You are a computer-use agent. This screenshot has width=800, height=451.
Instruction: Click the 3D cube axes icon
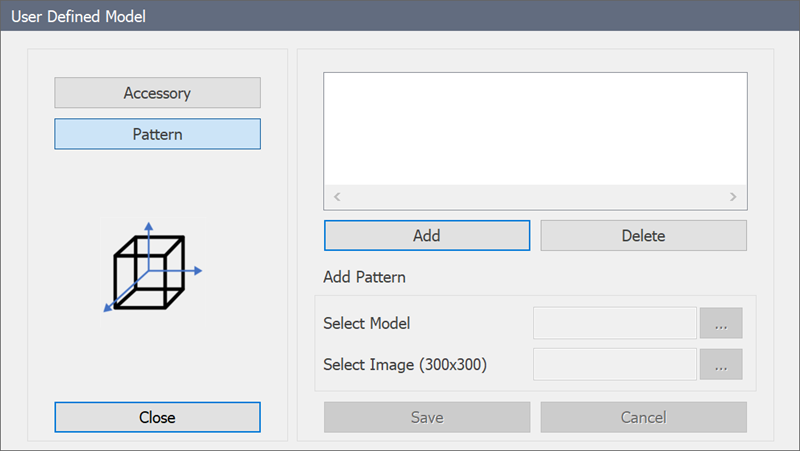153,268
